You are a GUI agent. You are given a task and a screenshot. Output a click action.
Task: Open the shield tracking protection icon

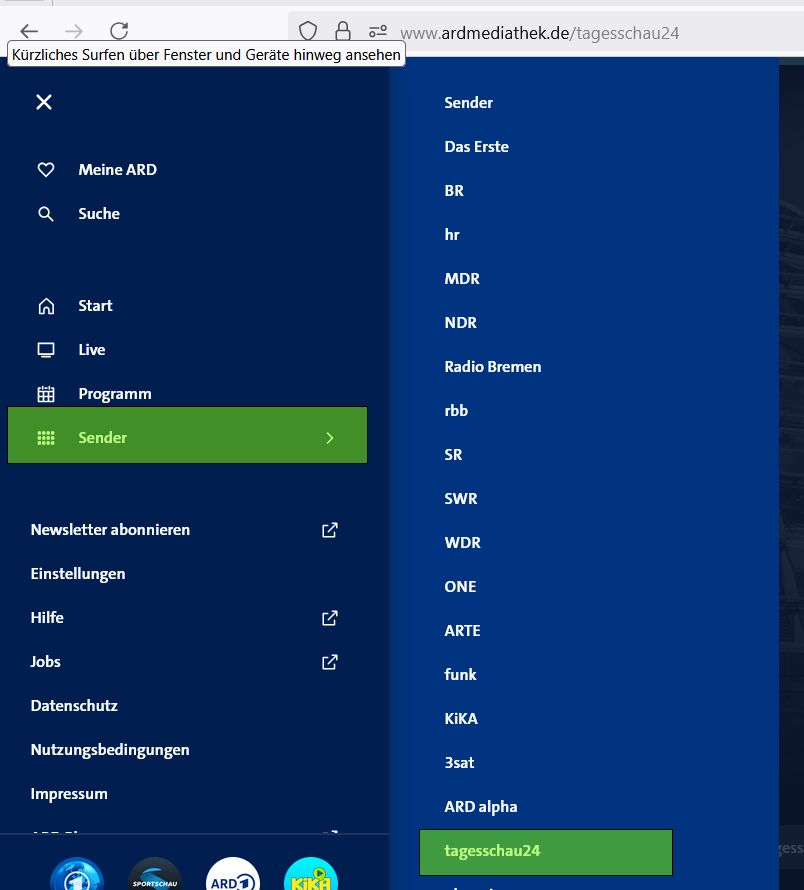pyautogui.click(x=308, y=31)
